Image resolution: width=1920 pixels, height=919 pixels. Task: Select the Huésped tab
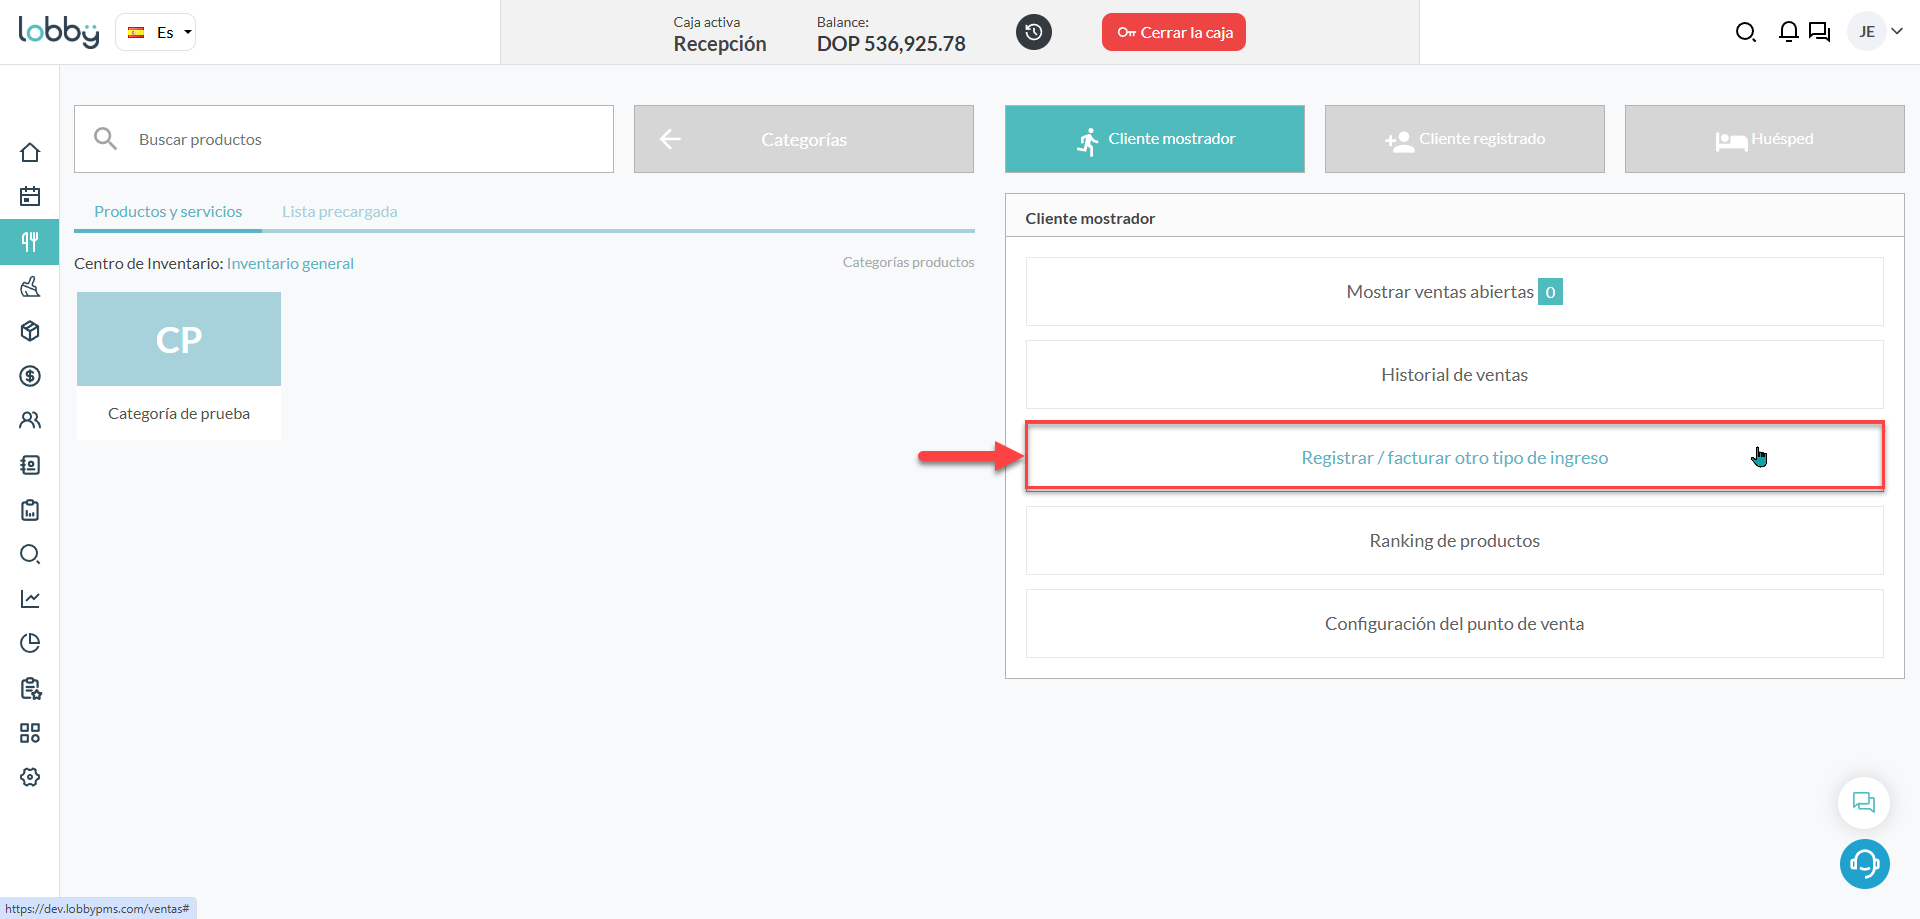click(1765, 139)
